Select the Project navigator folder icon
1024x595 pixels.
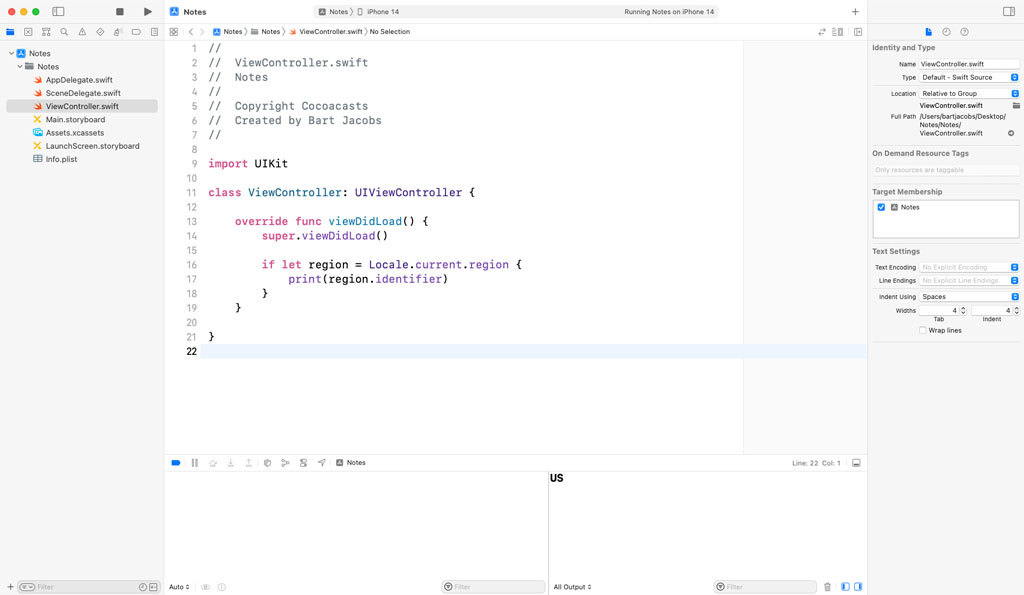tap(11, 31)
